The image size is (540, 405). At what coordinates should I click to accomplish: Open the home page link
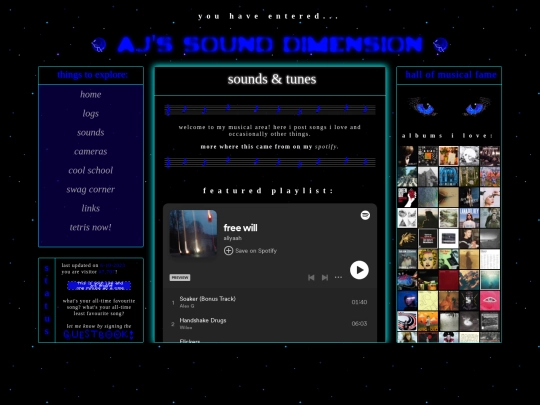[x=91, y=94]
